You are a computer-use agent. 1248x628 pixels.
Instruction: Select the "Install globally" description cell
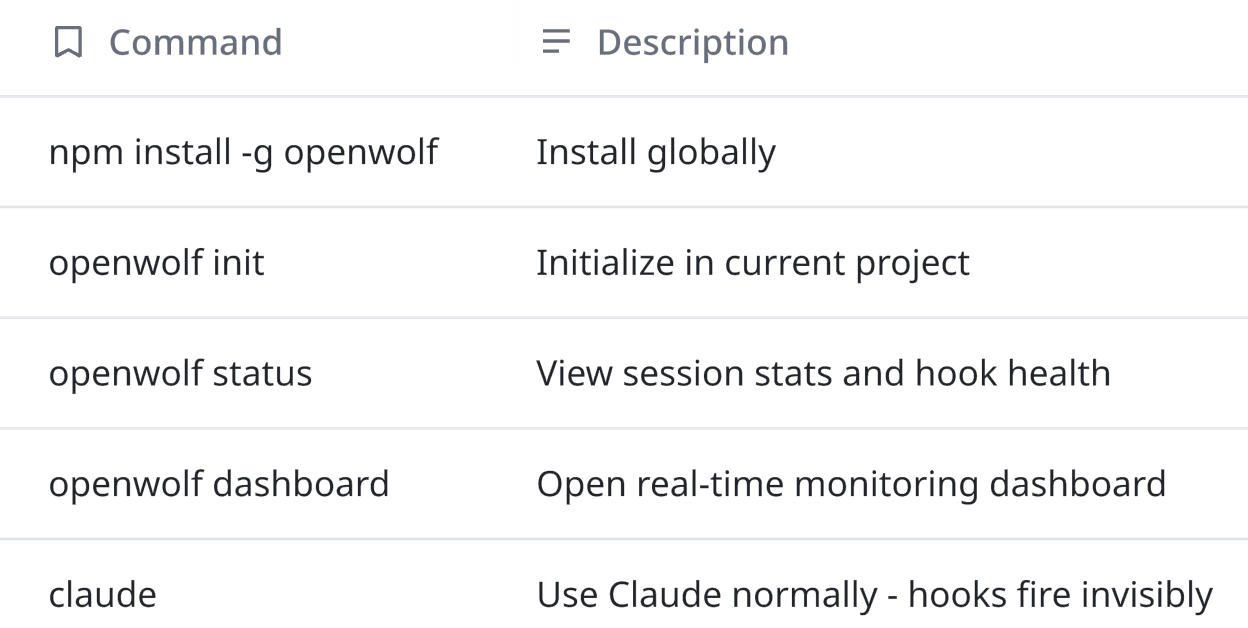[x=655, y=153]
